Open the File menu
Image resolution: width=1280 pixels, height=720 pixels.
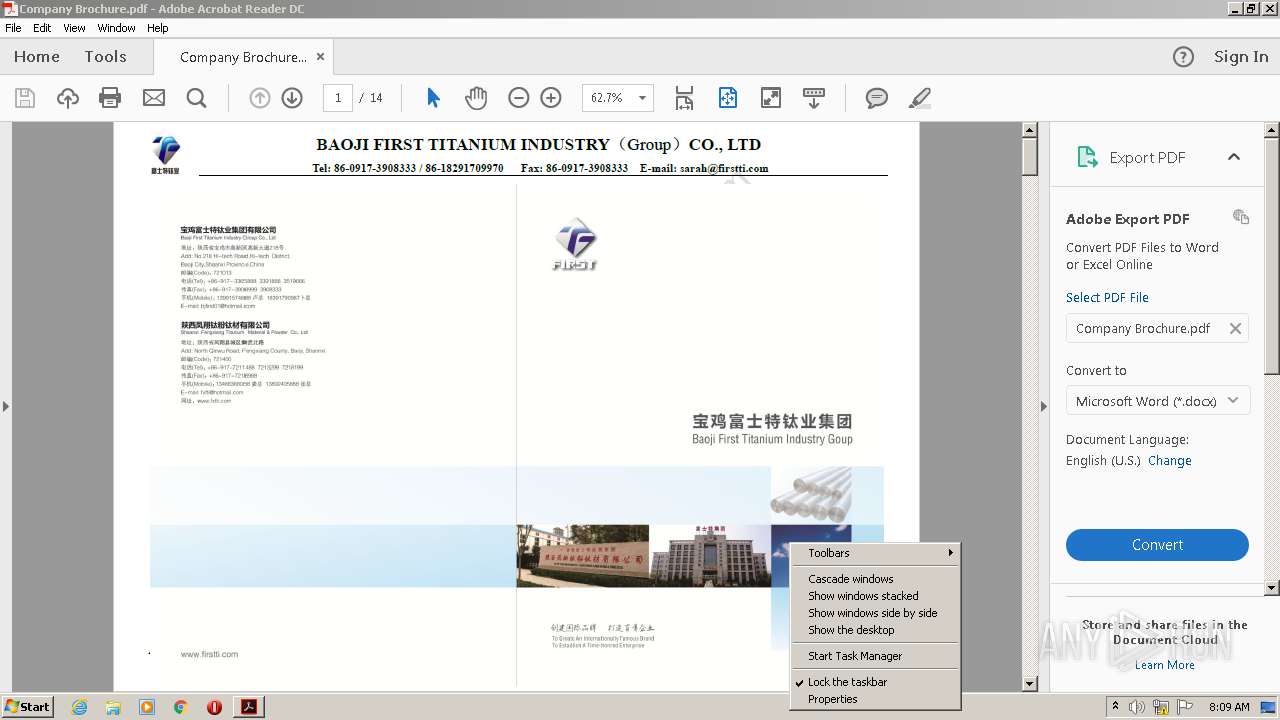tap(13, 28)
